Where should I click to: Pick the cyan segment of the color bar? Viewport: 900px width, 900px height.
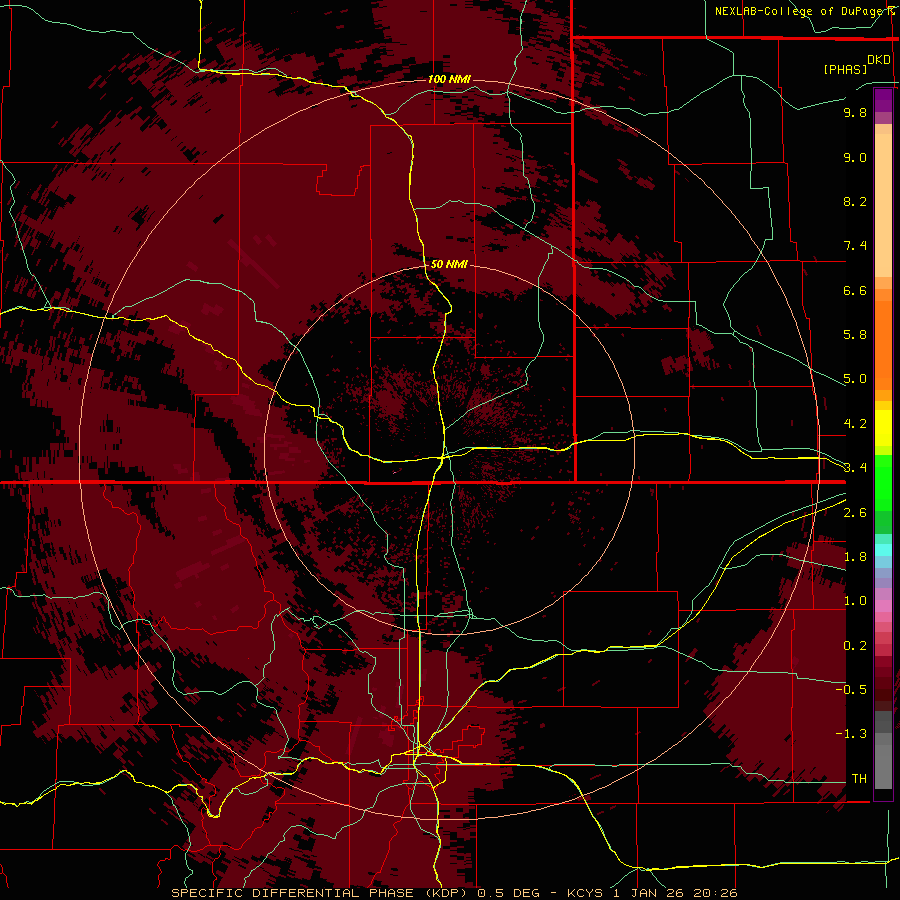pos(883,550)
